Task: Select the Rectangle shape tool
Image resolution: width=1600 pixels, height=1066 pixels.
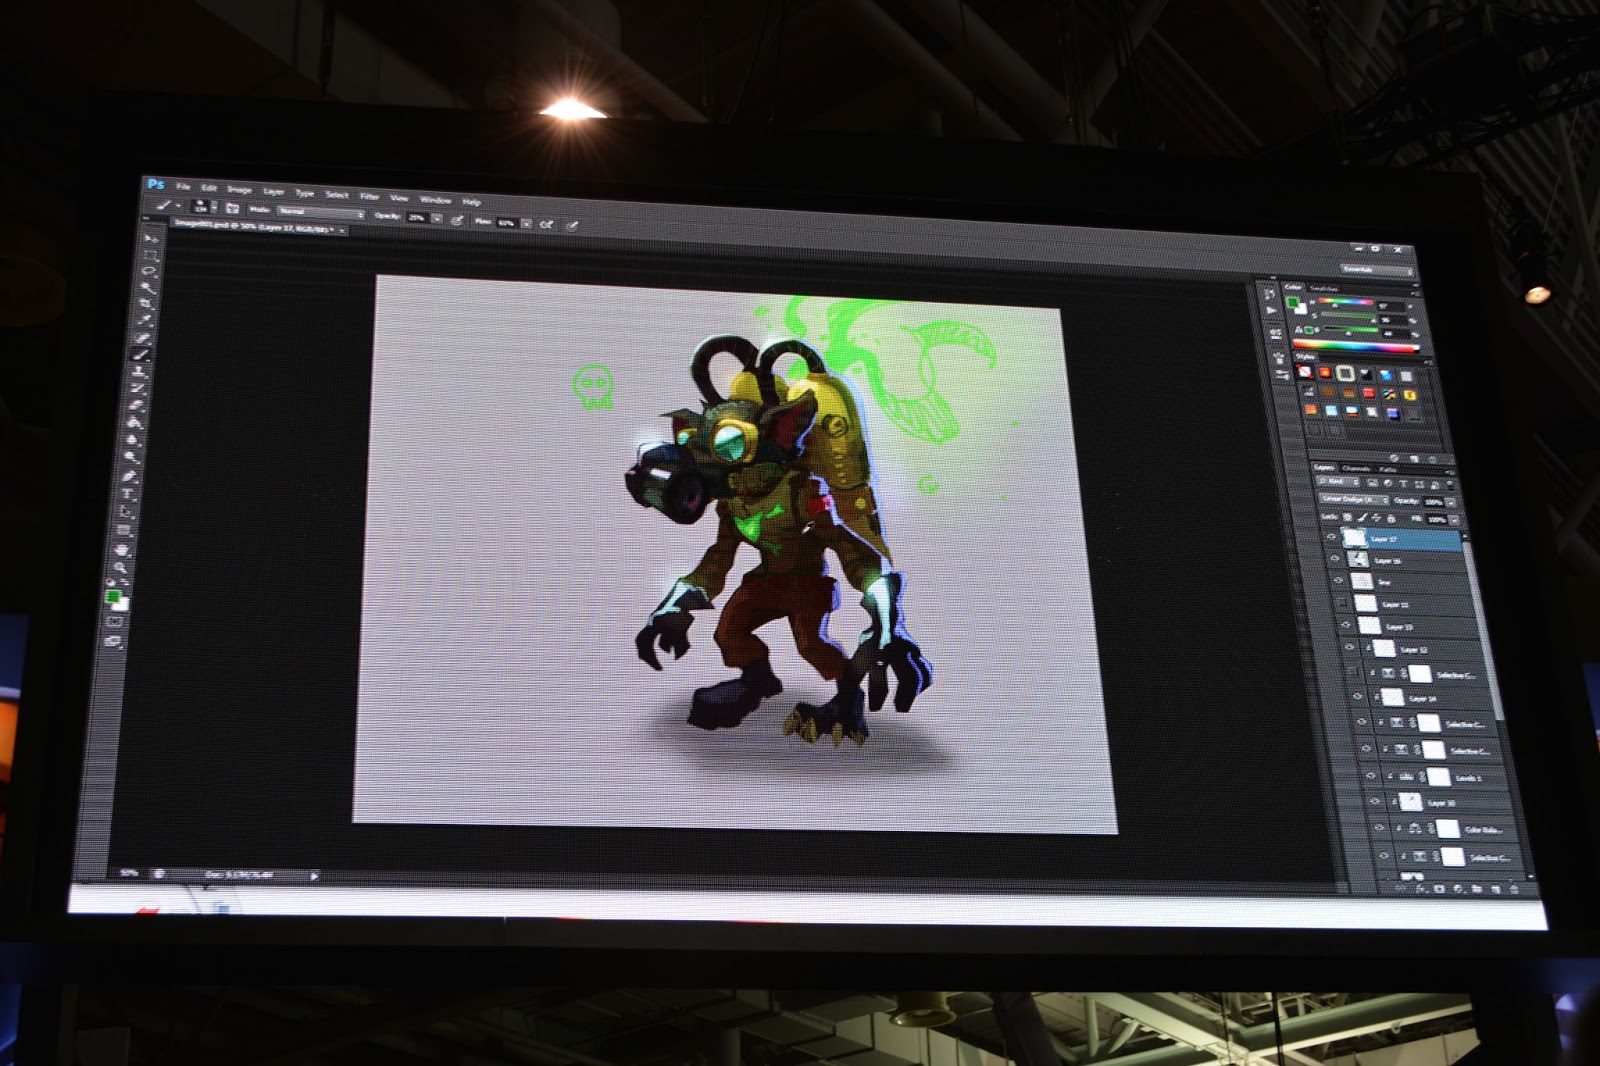Action: click(x=125, y=530)
